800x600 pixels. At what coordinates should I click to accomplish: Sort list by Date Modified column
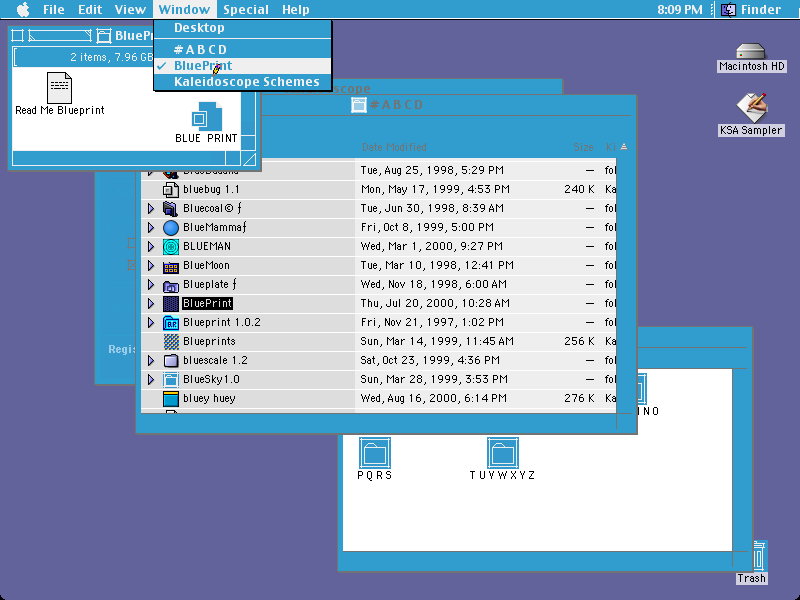[394, 147]
